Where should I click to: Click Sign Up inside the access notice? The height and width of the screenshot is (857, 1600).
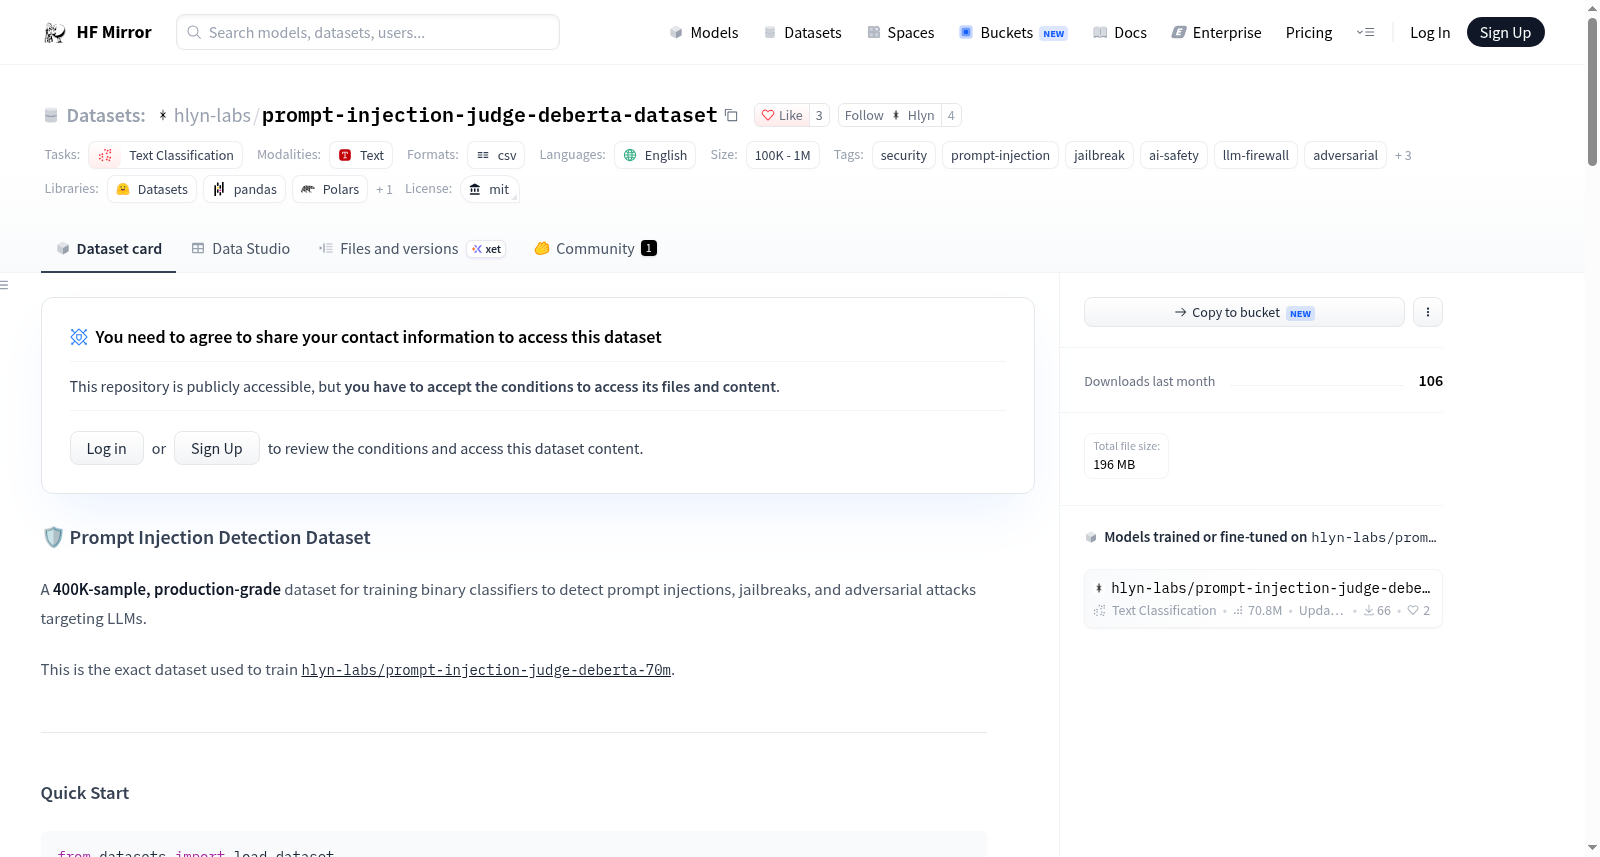pyautogui.click(x=217, y=448)
